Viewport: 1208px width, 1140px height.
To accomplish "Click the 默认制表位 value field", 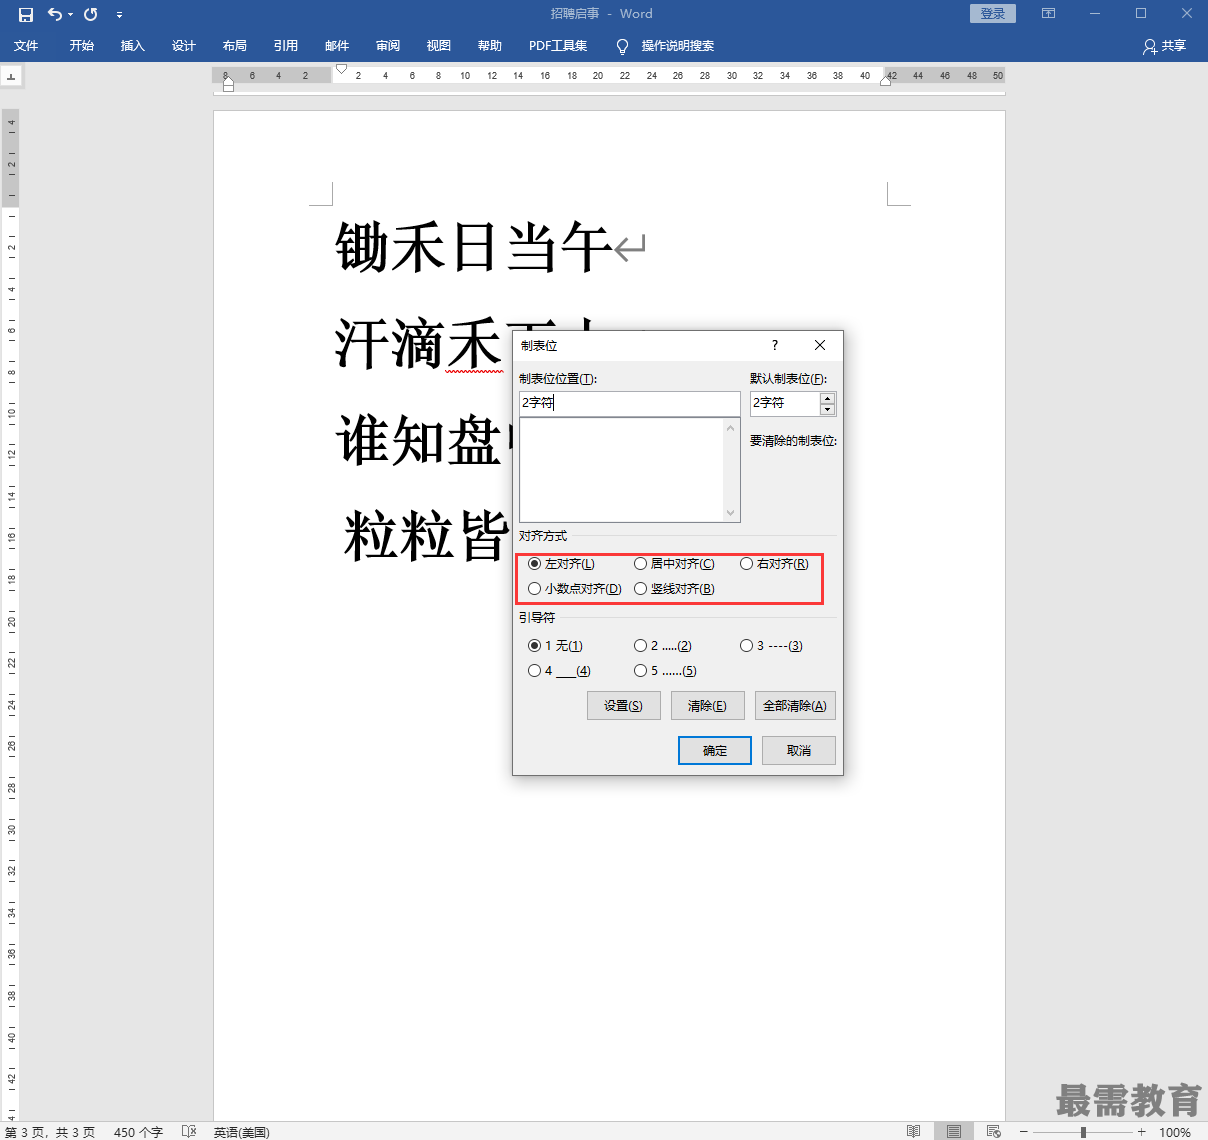I will coord(785,403).
